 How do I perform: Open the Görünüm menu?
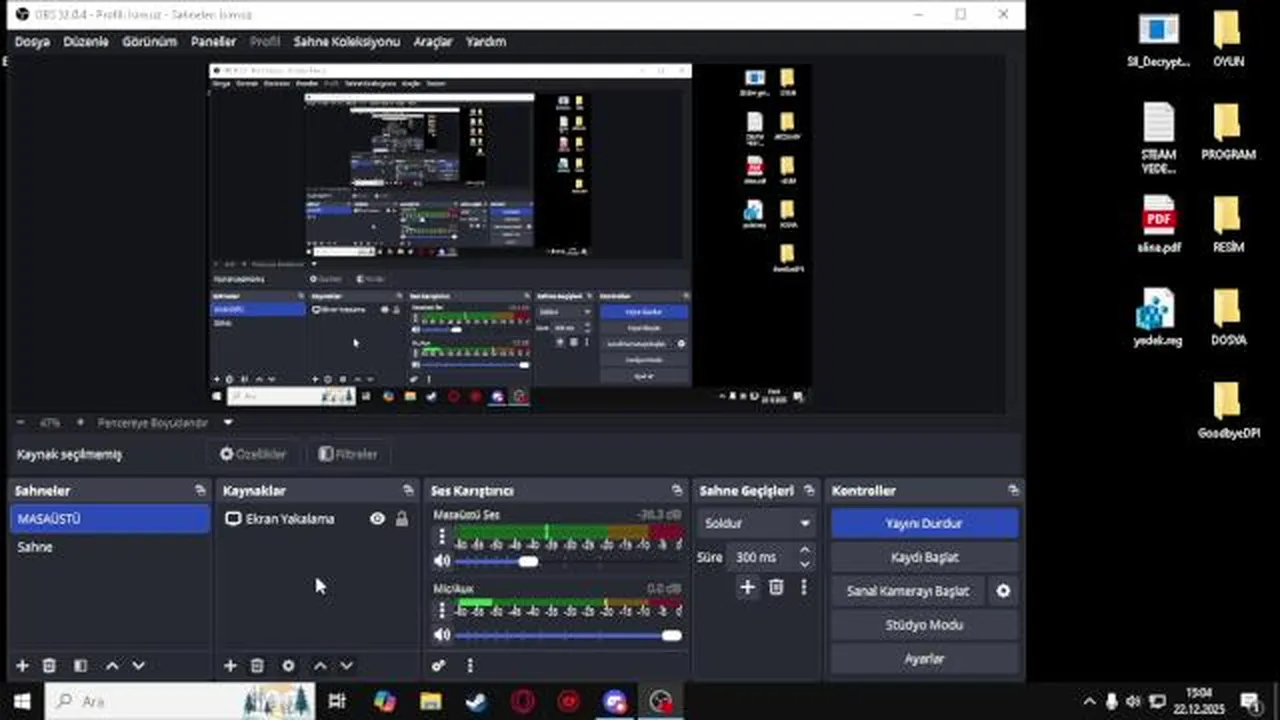(x=149, y=42)
